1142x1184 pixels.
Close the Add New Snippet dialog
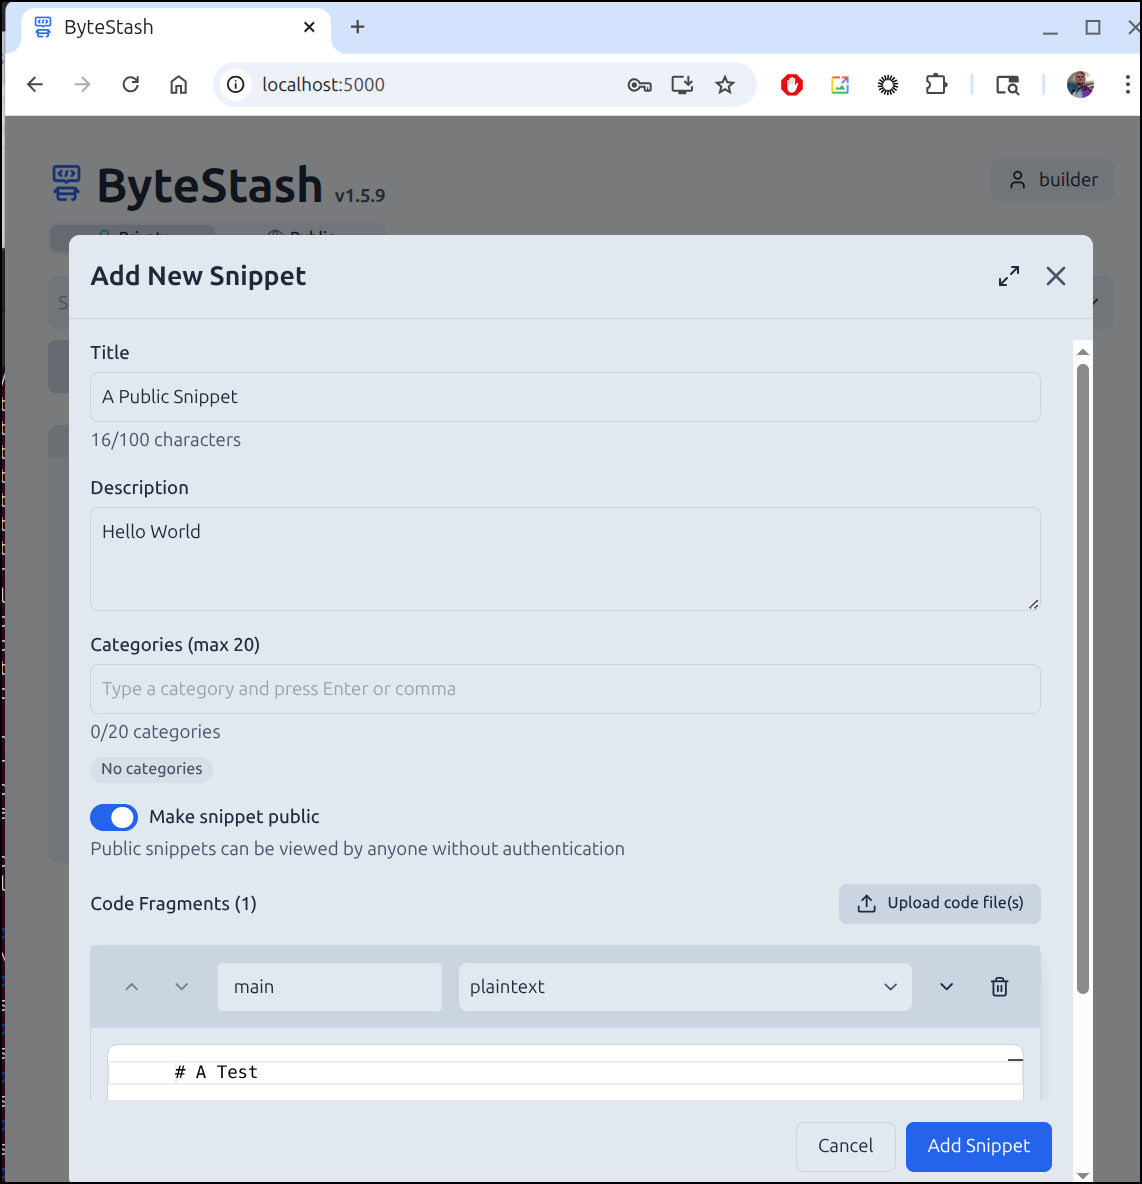(x=1055, y=276)
